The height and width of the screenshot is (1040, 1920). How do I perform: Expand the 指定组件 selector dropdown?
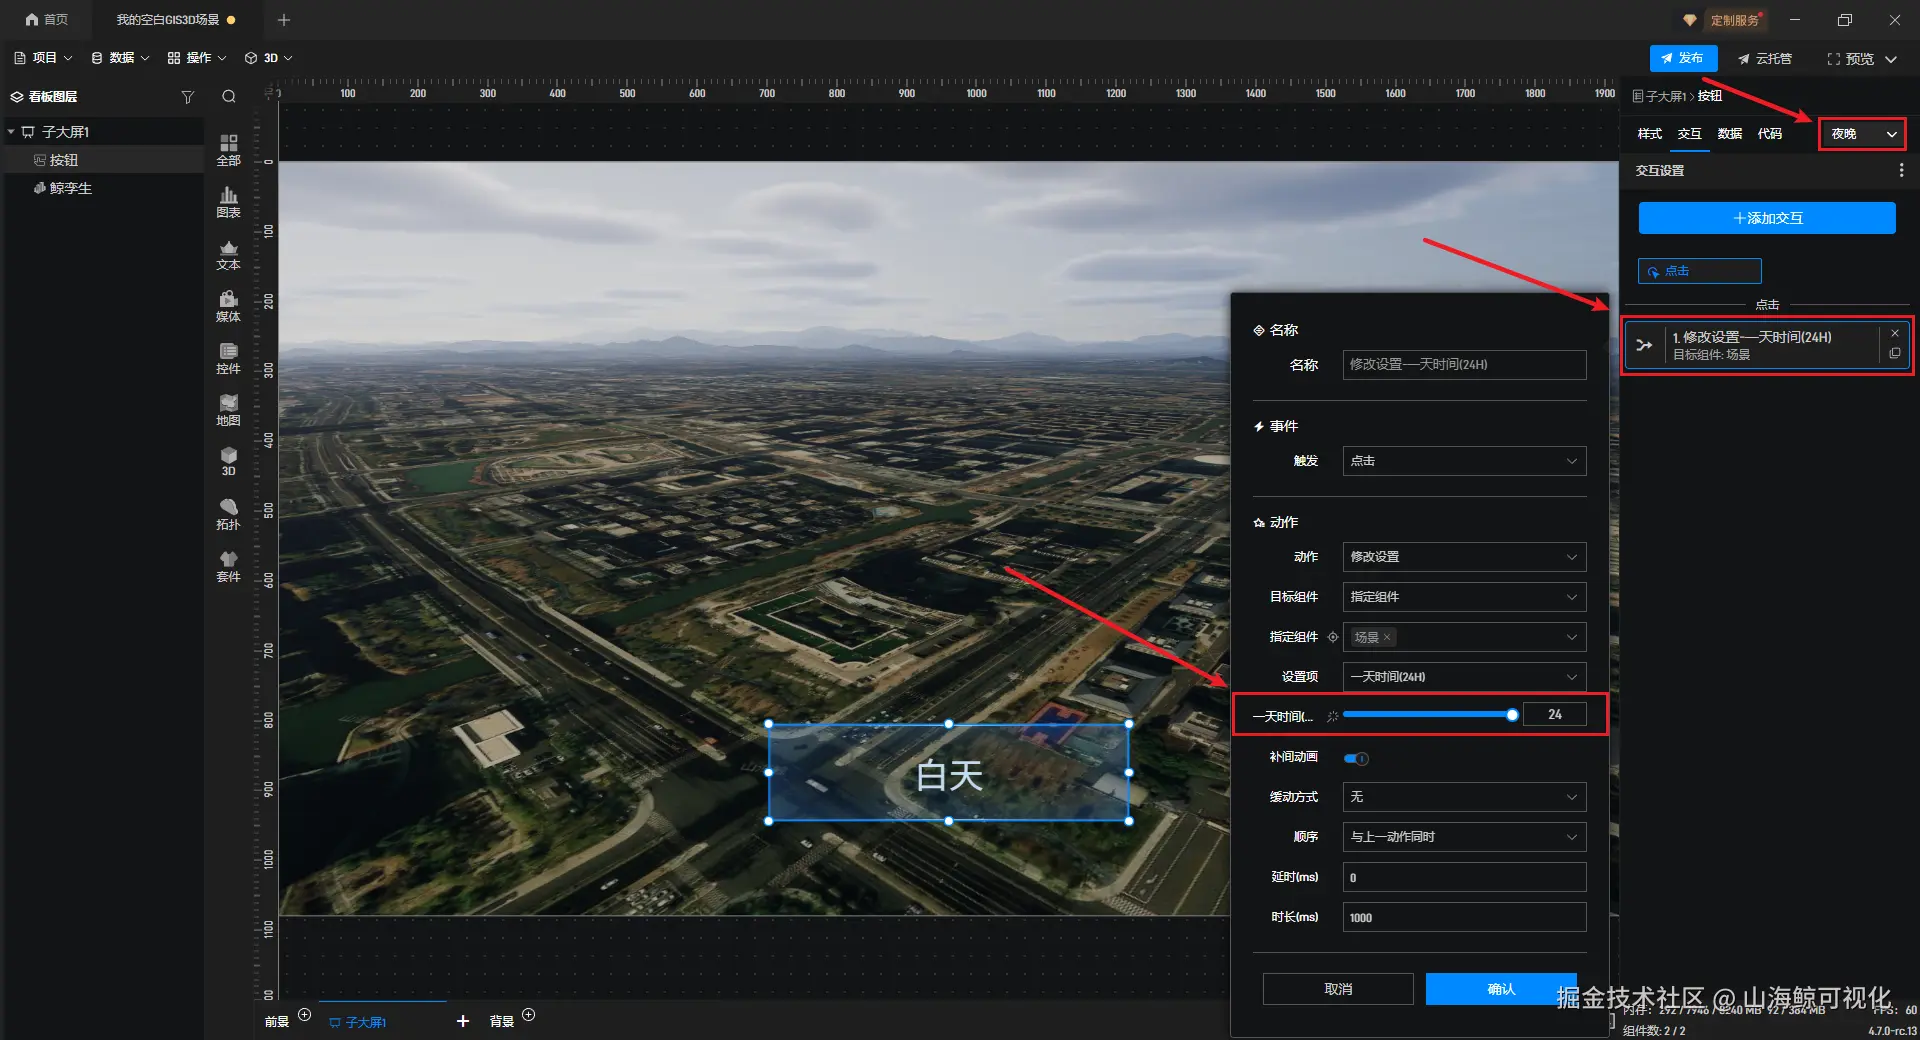coord(1464,637)
